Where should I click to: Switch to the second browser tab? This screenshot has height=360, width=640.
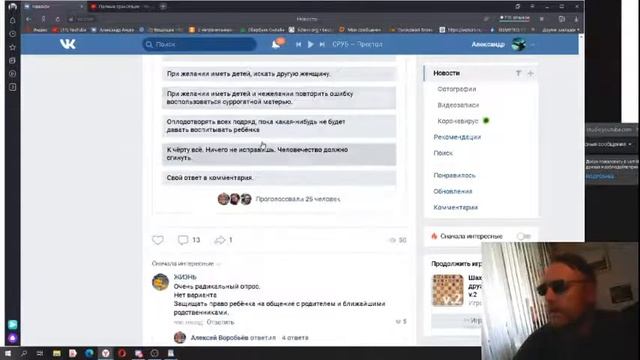122,7
